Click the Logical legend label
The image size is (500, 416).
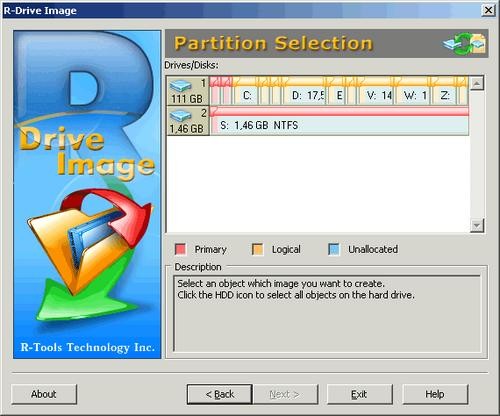click(x=286, y=249)
